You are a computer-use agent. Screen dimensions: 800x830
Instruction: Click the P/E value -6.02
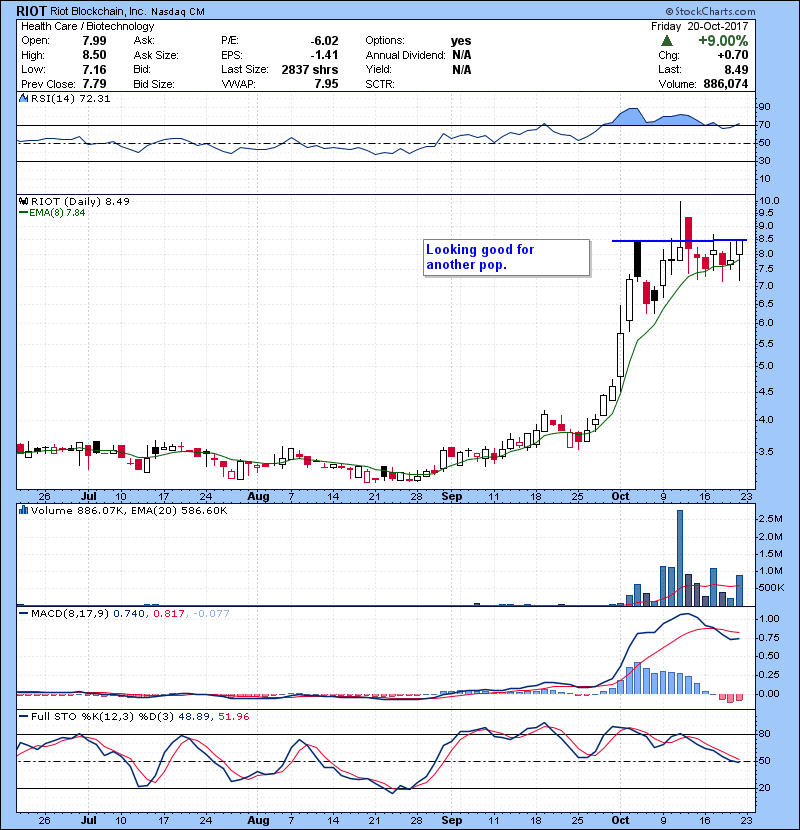324,41
